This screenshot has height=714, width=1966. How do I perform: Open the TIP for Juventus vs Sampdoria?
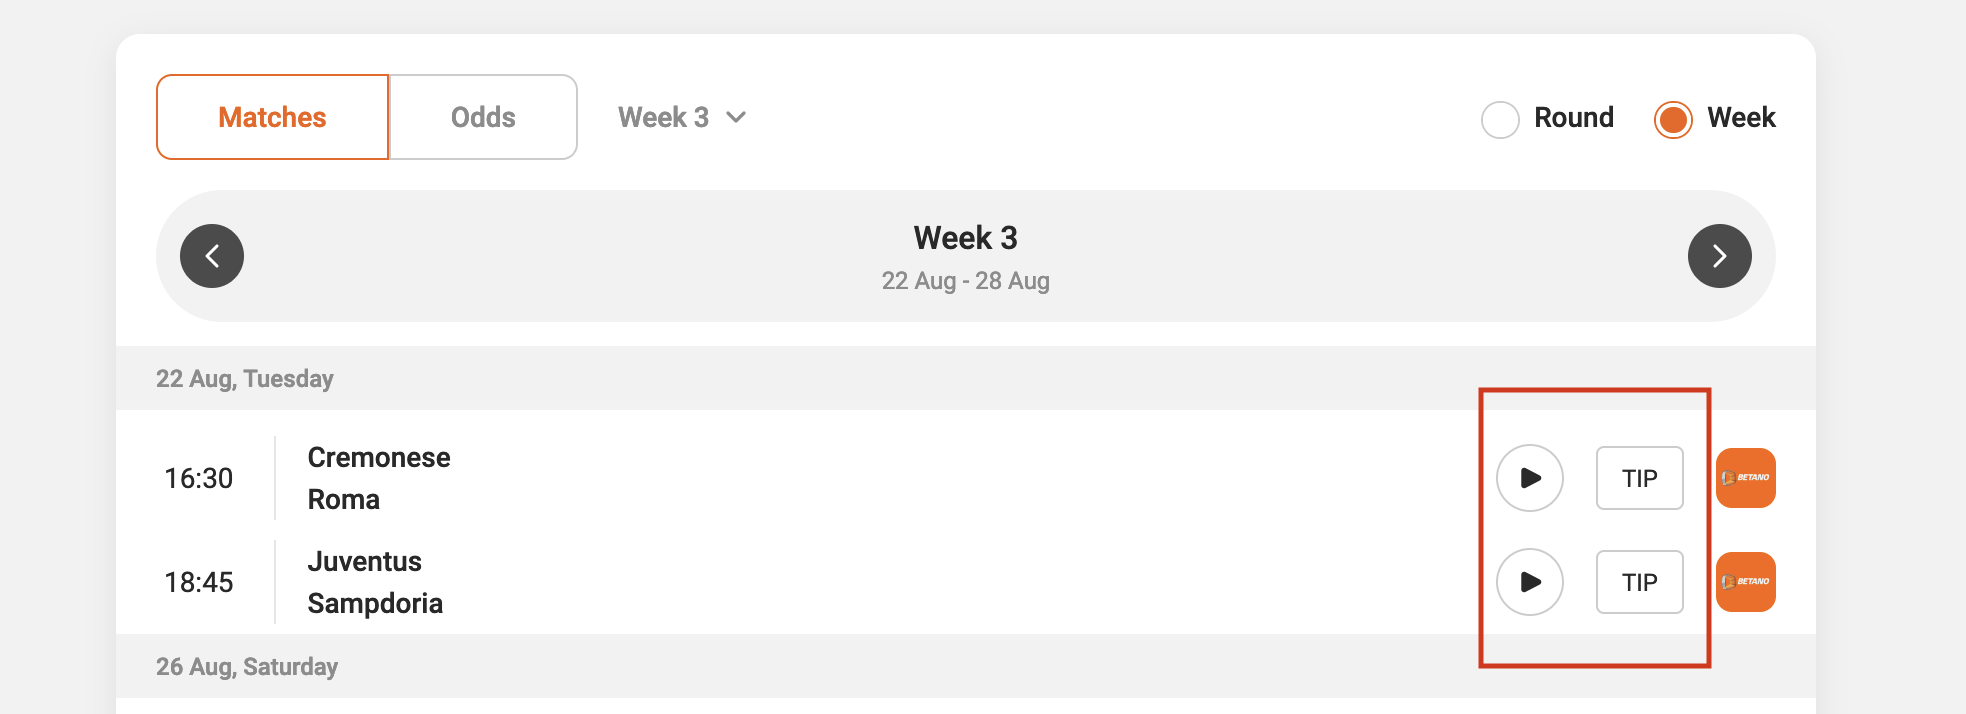coord(1639,582)
